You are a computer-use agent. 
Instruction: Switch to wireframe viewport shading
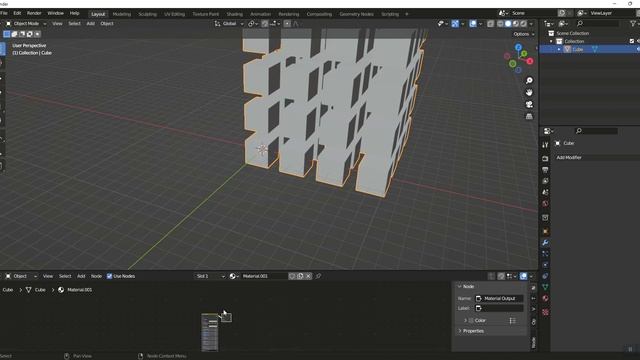click(500, 24)
